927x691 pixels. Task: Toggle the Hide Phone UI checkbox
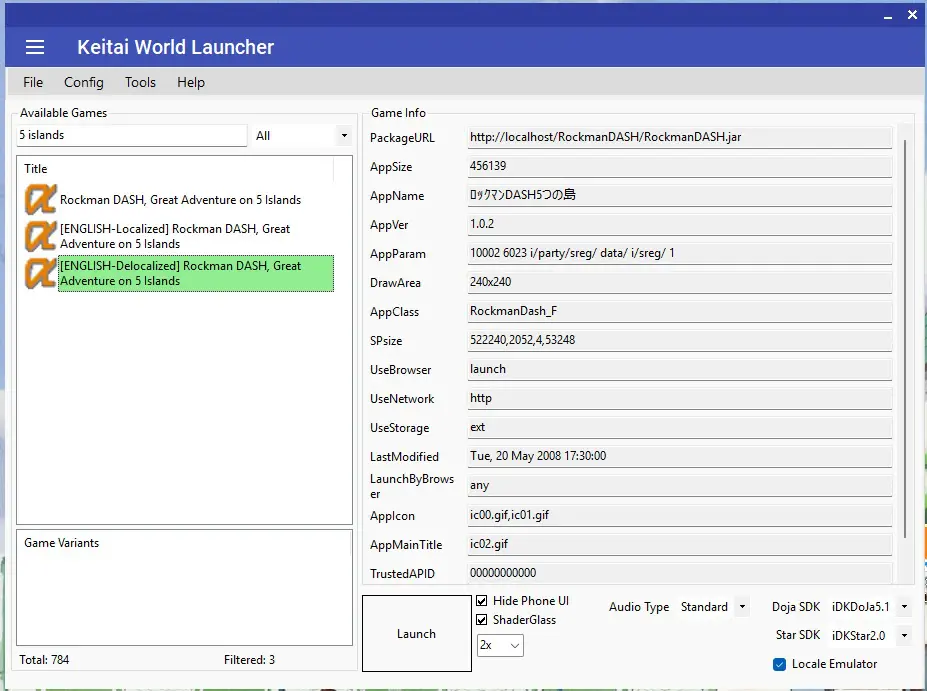point(482,601)
